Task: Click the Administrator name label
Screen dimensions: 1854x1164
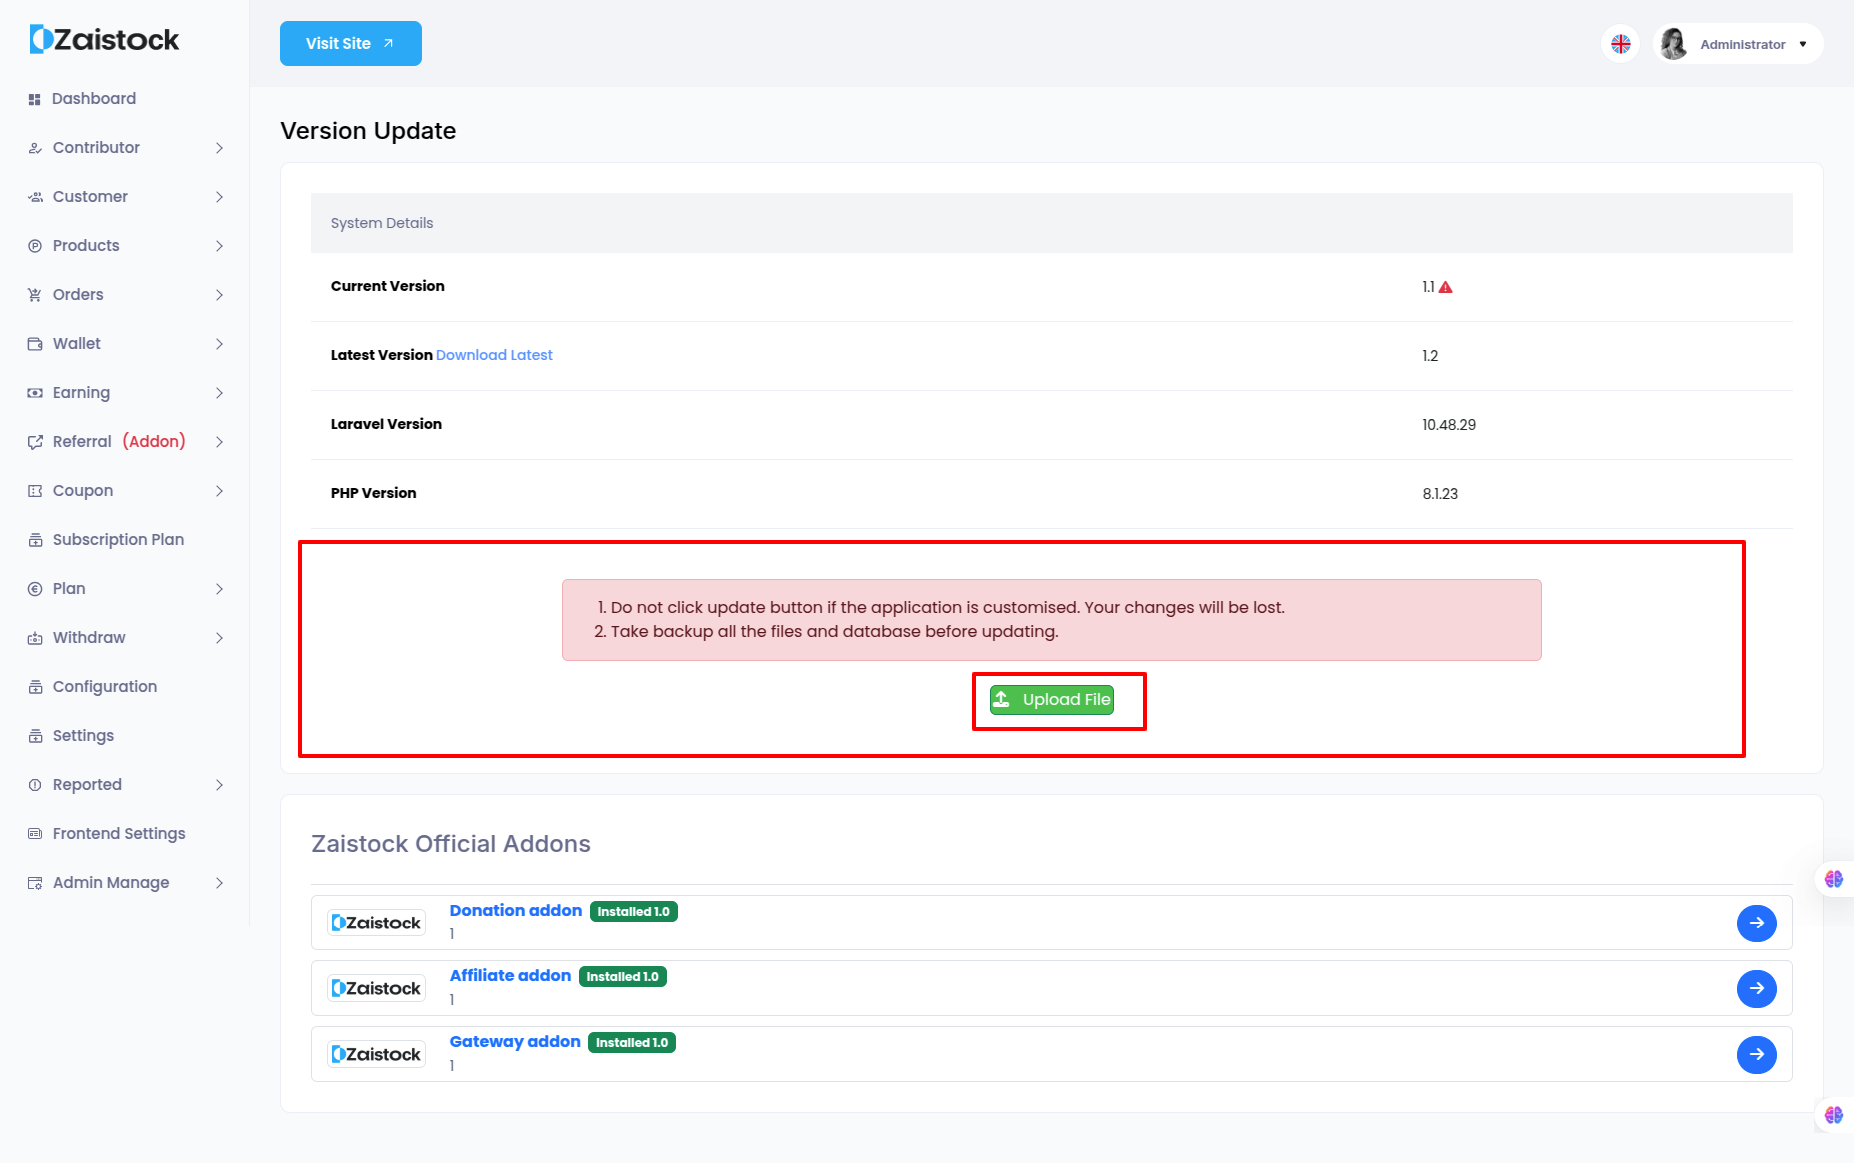Action: pyautogui.click(x=1743, y=45)
